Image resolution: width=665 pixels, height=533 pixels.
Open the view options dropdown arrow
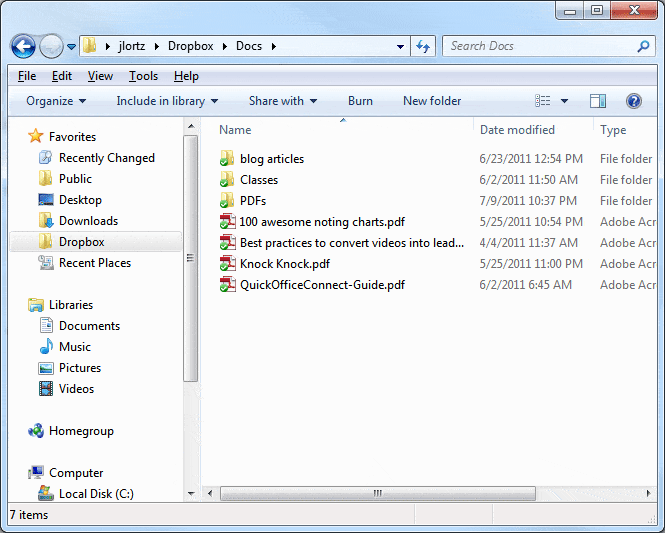(564, 101)
